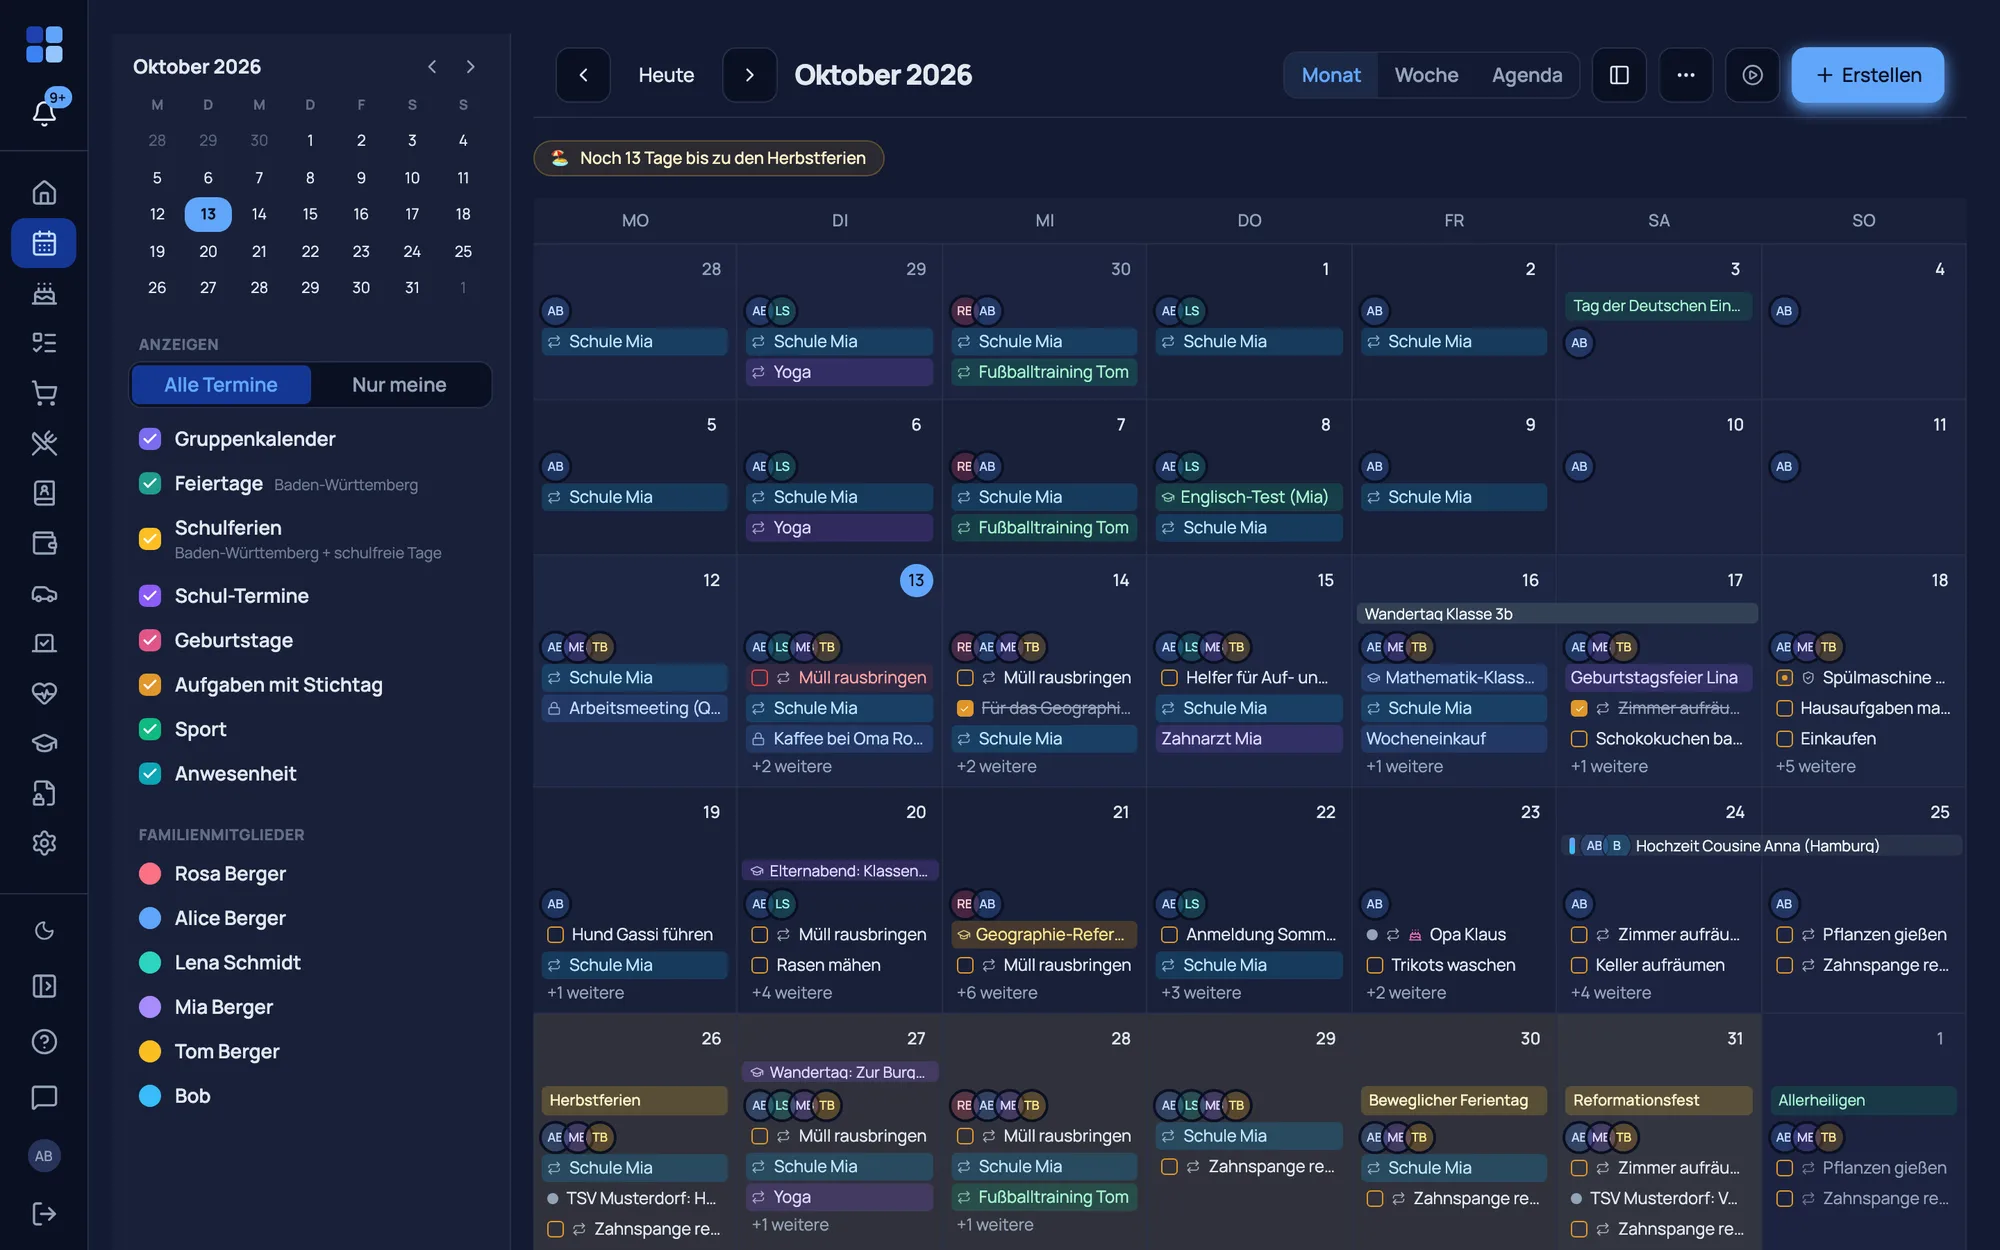Image resolution: width=2000 pixels, height=1250 pixels.
Task: Select Nur meine filter
Action: pyautogui.click(x=399, y=385)
